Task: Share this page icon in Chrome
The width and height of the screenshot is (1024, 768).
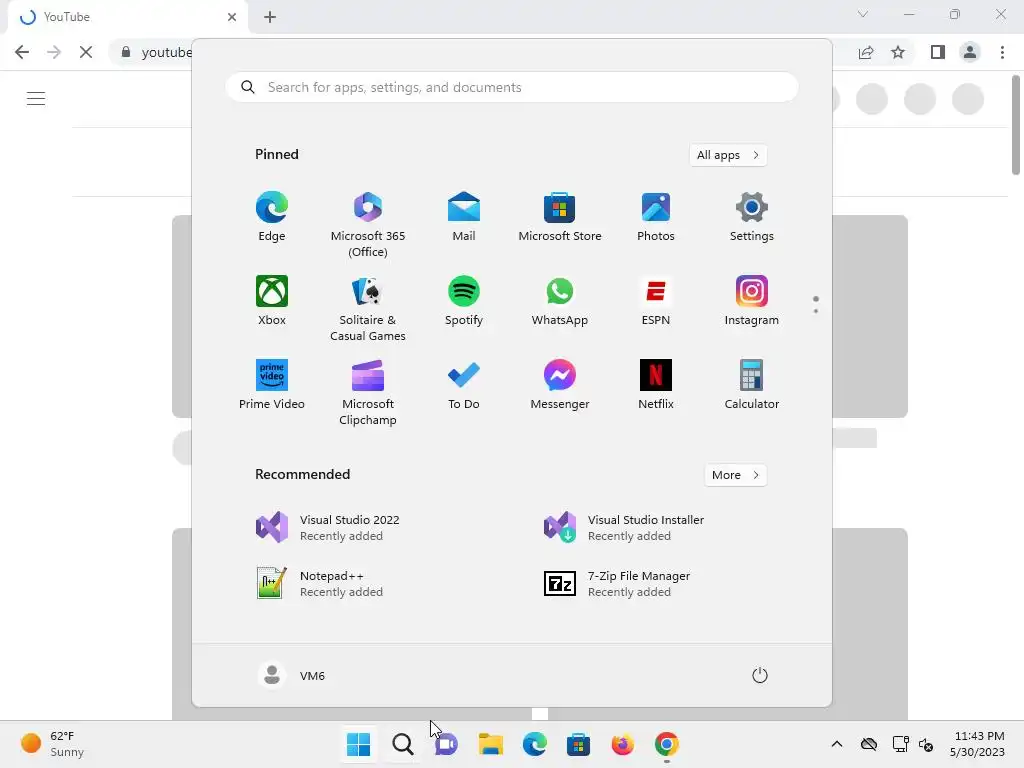Action: 866,52
